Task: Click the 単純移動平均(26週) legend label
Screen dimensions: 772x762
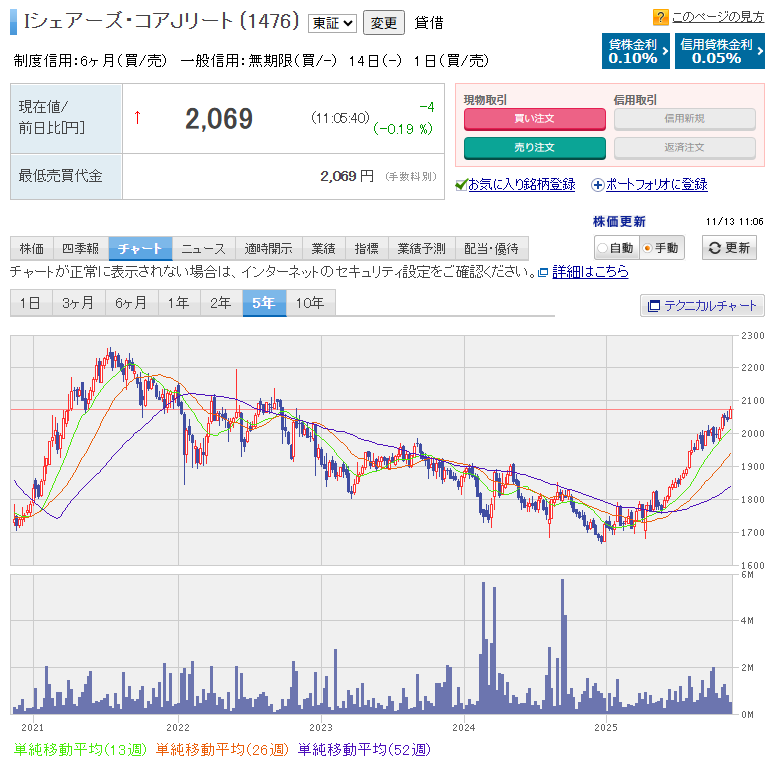Action: point(222,750)
